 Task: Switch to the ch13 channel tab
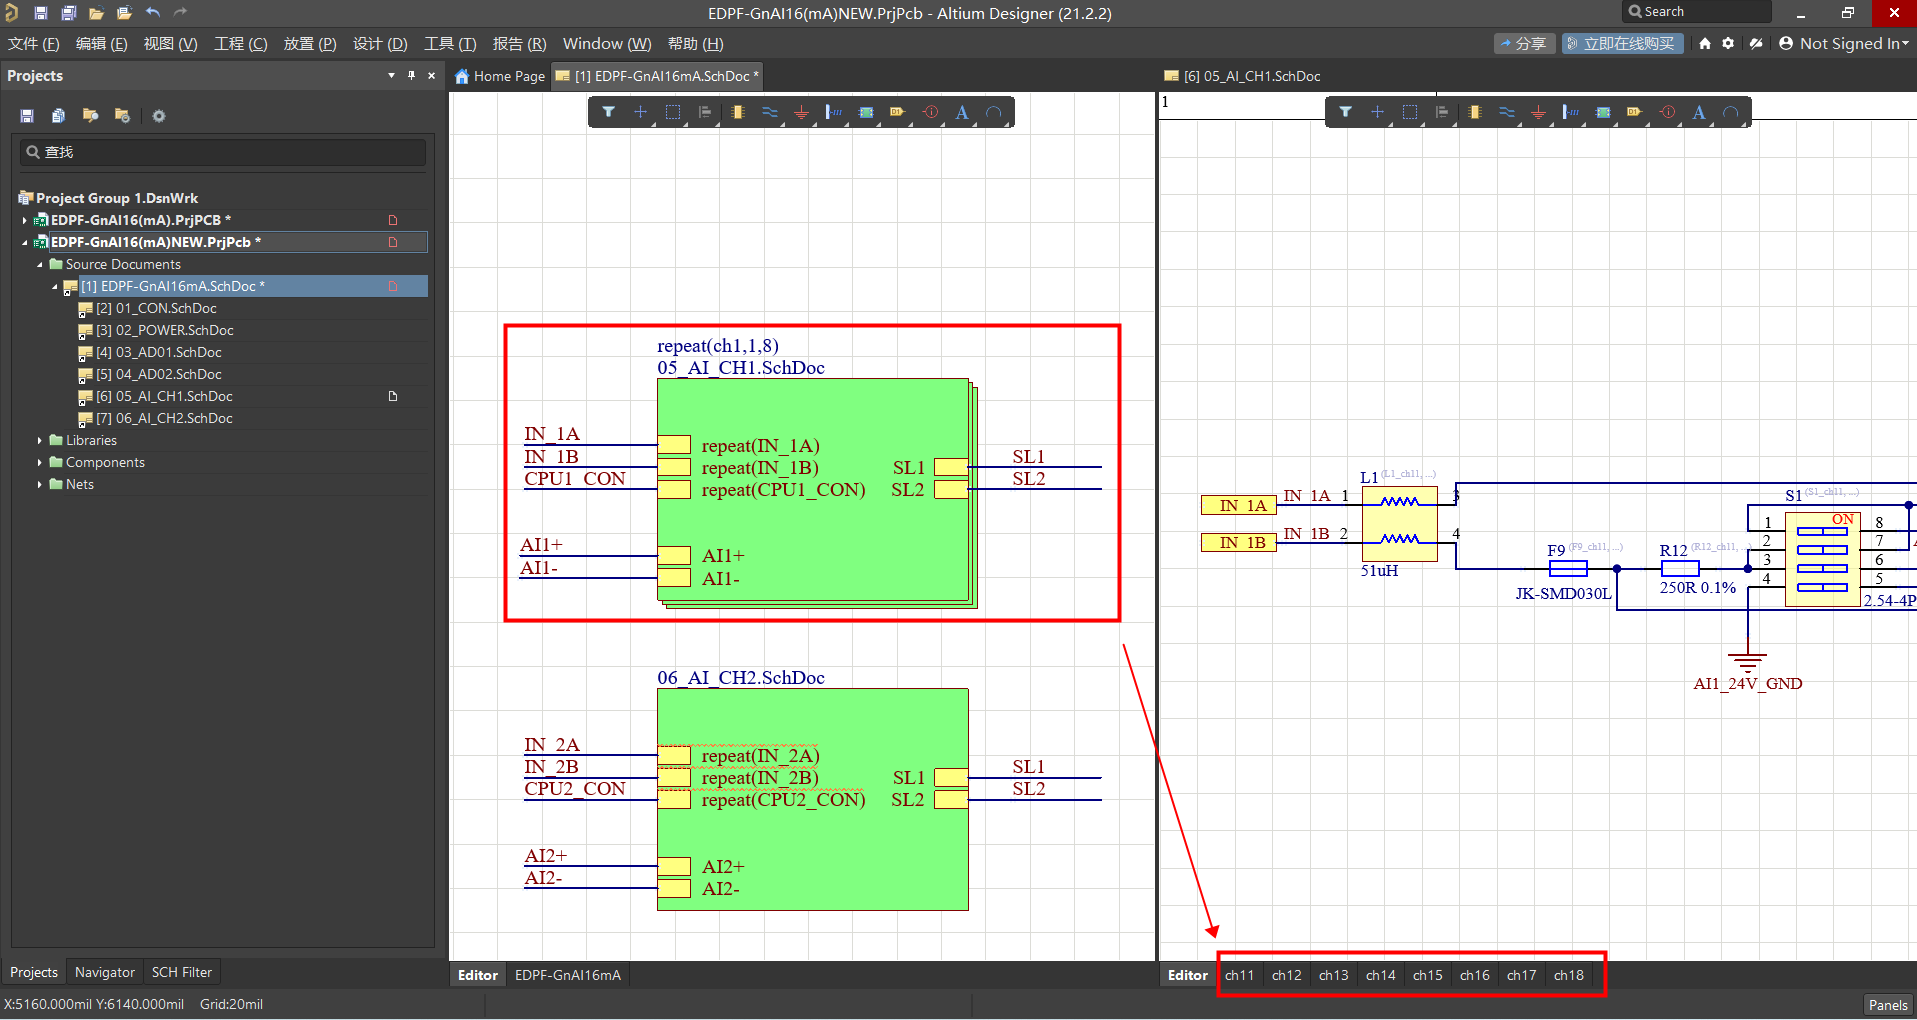pyautogui.click(x=1333, y=975)
